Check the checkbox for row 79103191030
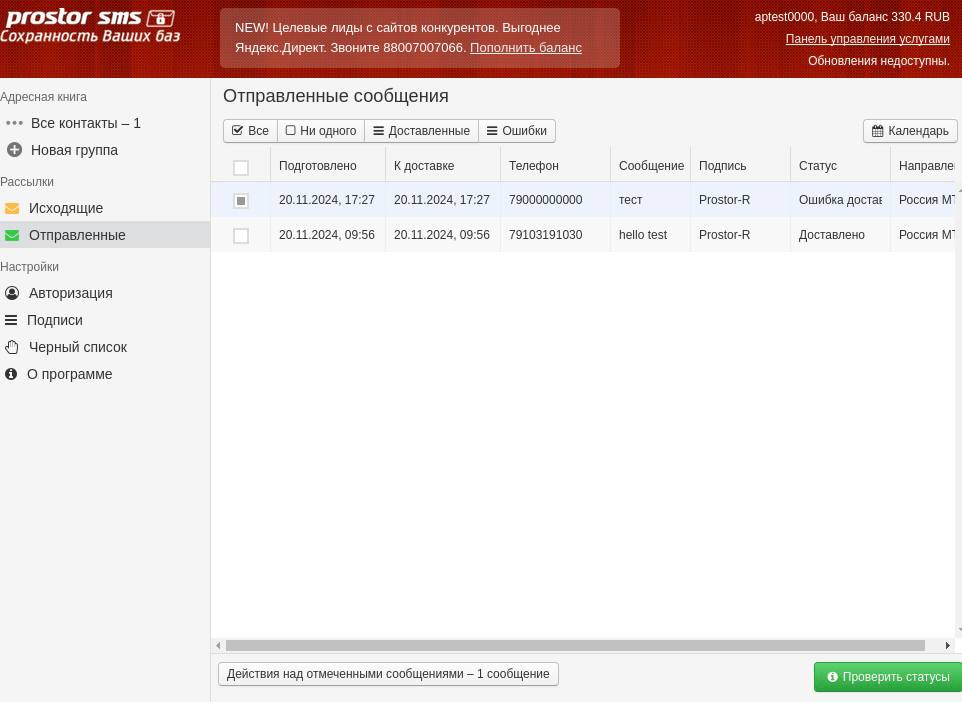Image resolution: width=962 pixels, height=702 pixels. coord(241,236)
